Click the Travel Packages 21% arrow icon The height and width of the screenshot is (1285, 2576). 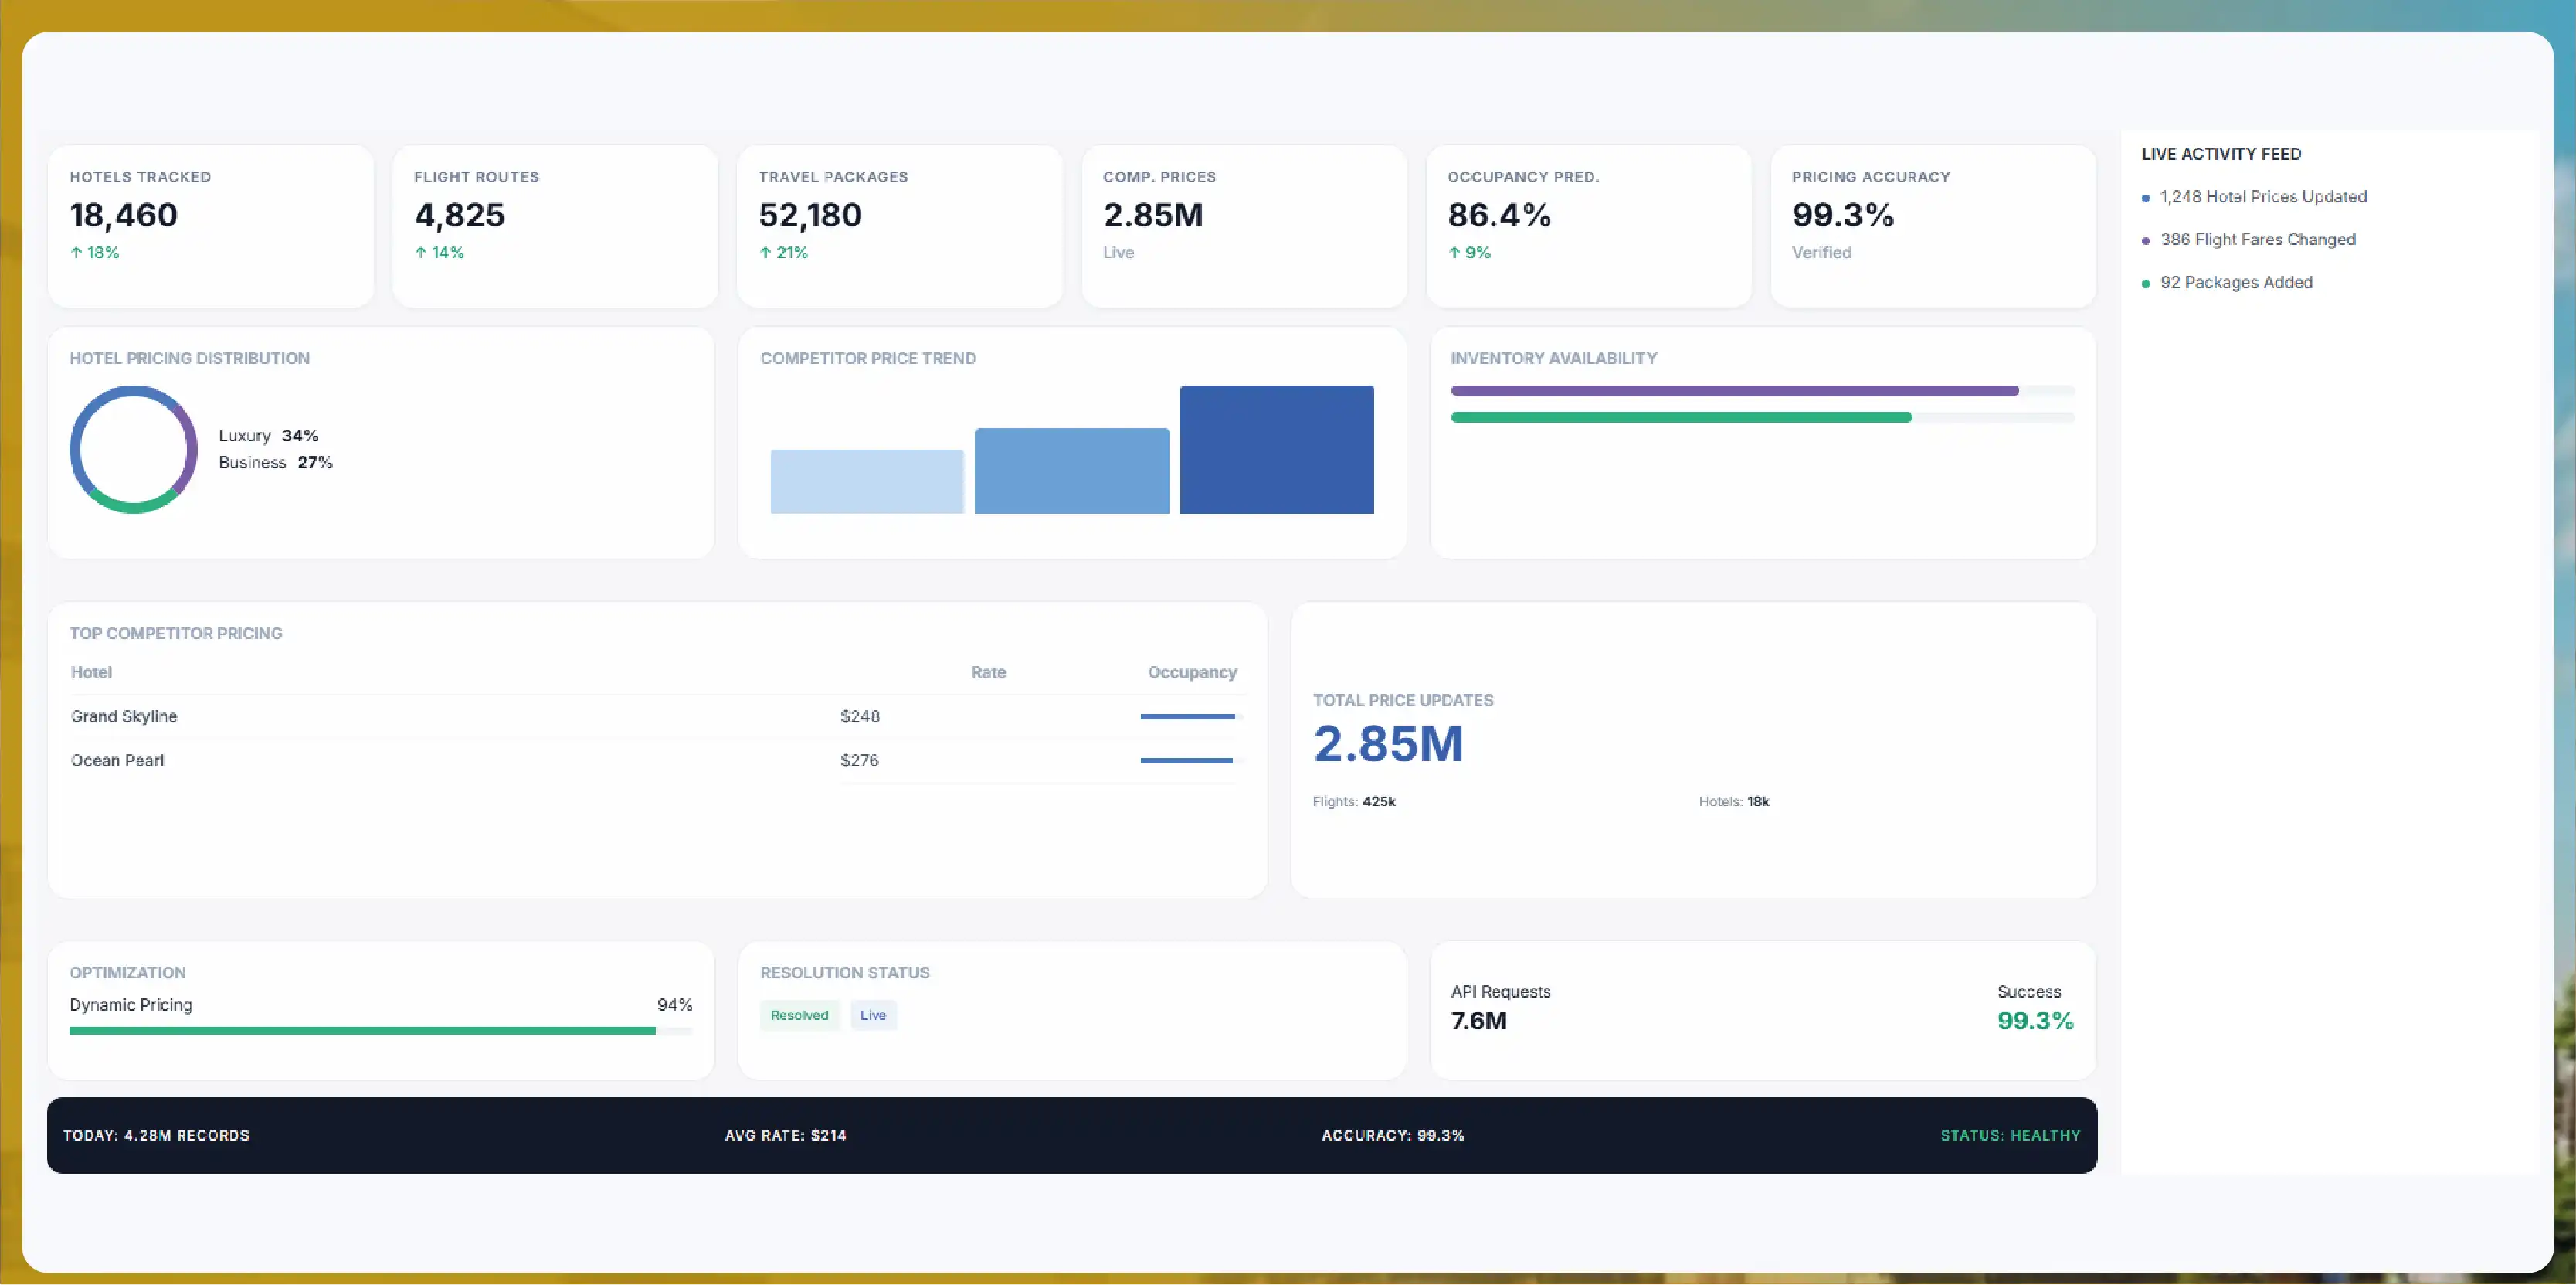tap(765, 253)
